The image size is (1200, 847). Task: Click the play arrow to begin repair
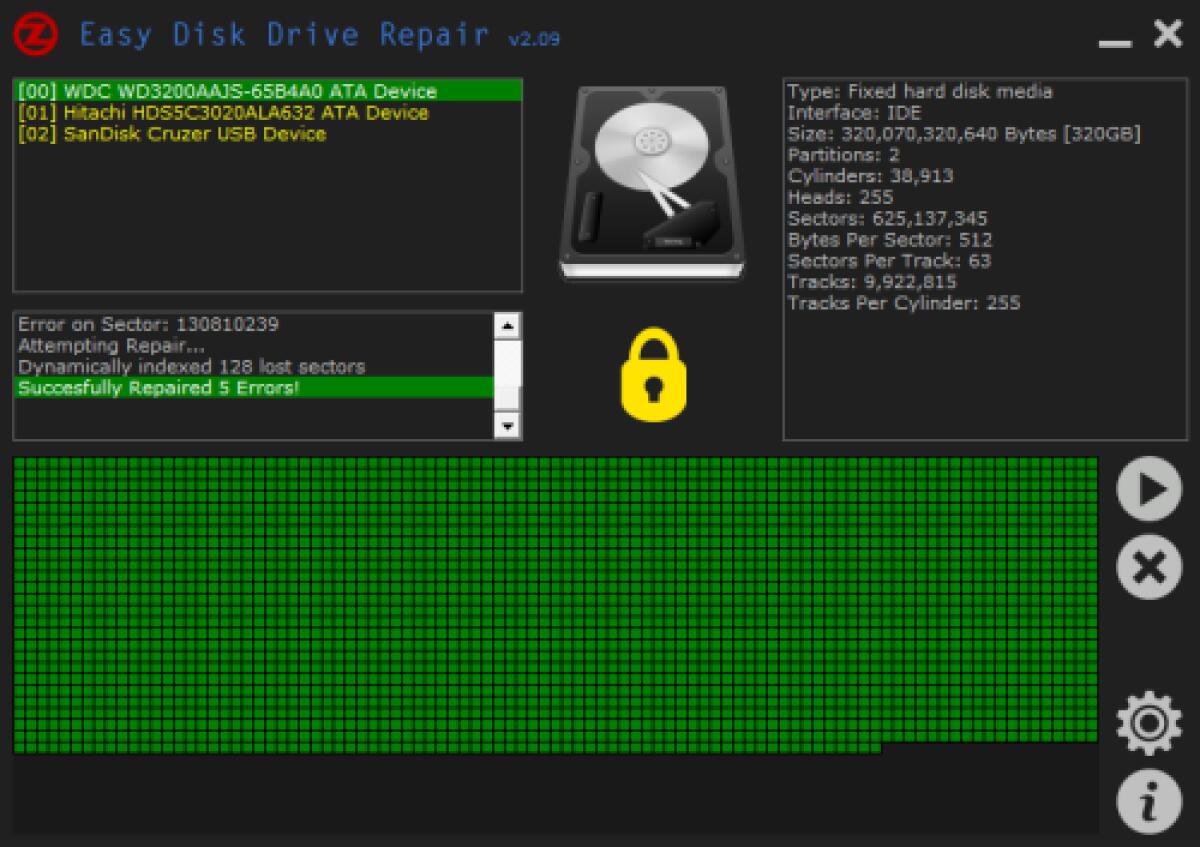[1148, 489]
